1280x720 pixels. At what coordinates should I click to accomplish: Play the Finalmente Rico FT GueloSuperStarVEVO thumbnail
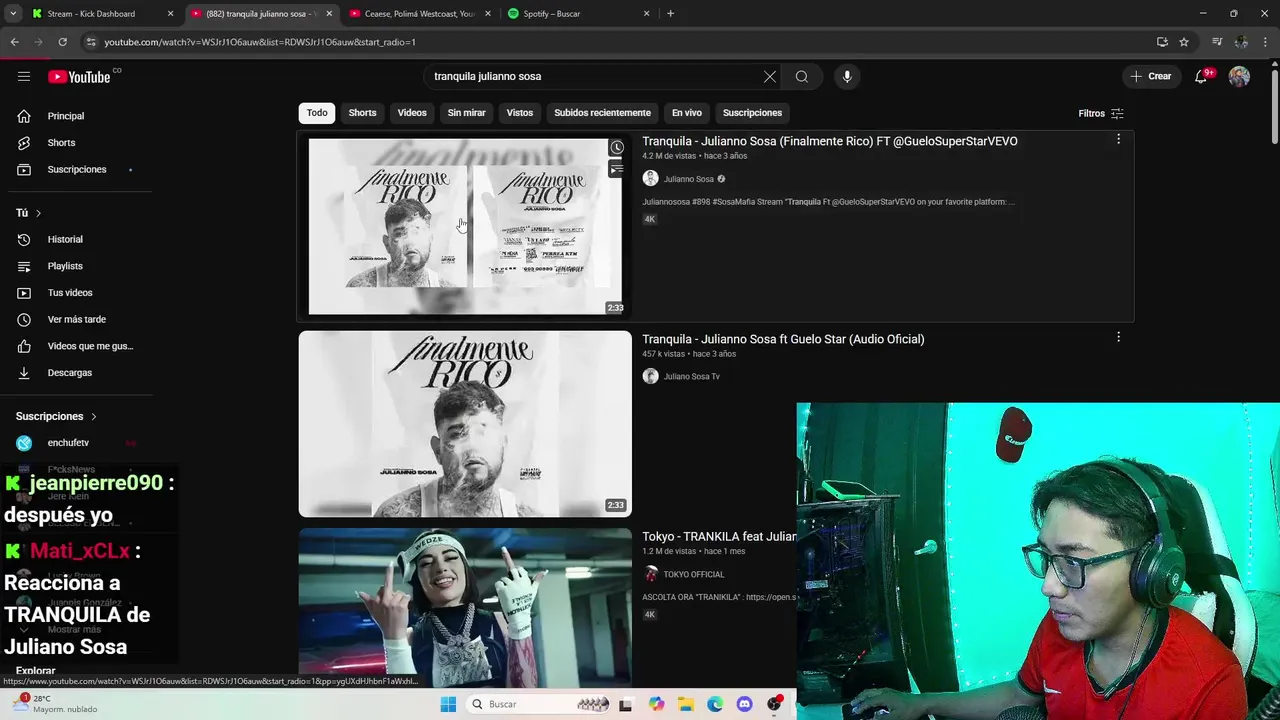pyautogui.click(x=465, y=226)
